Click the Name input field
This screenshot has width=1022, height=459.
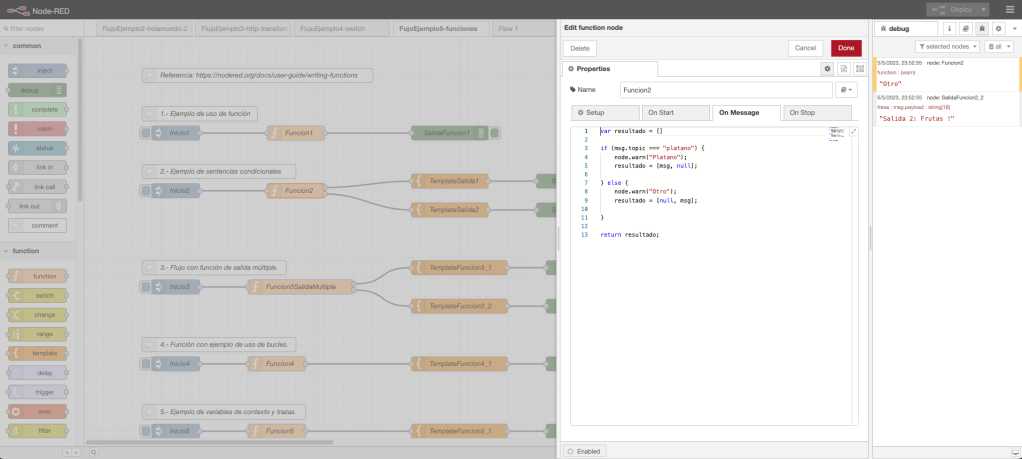[x=725, y=90]
